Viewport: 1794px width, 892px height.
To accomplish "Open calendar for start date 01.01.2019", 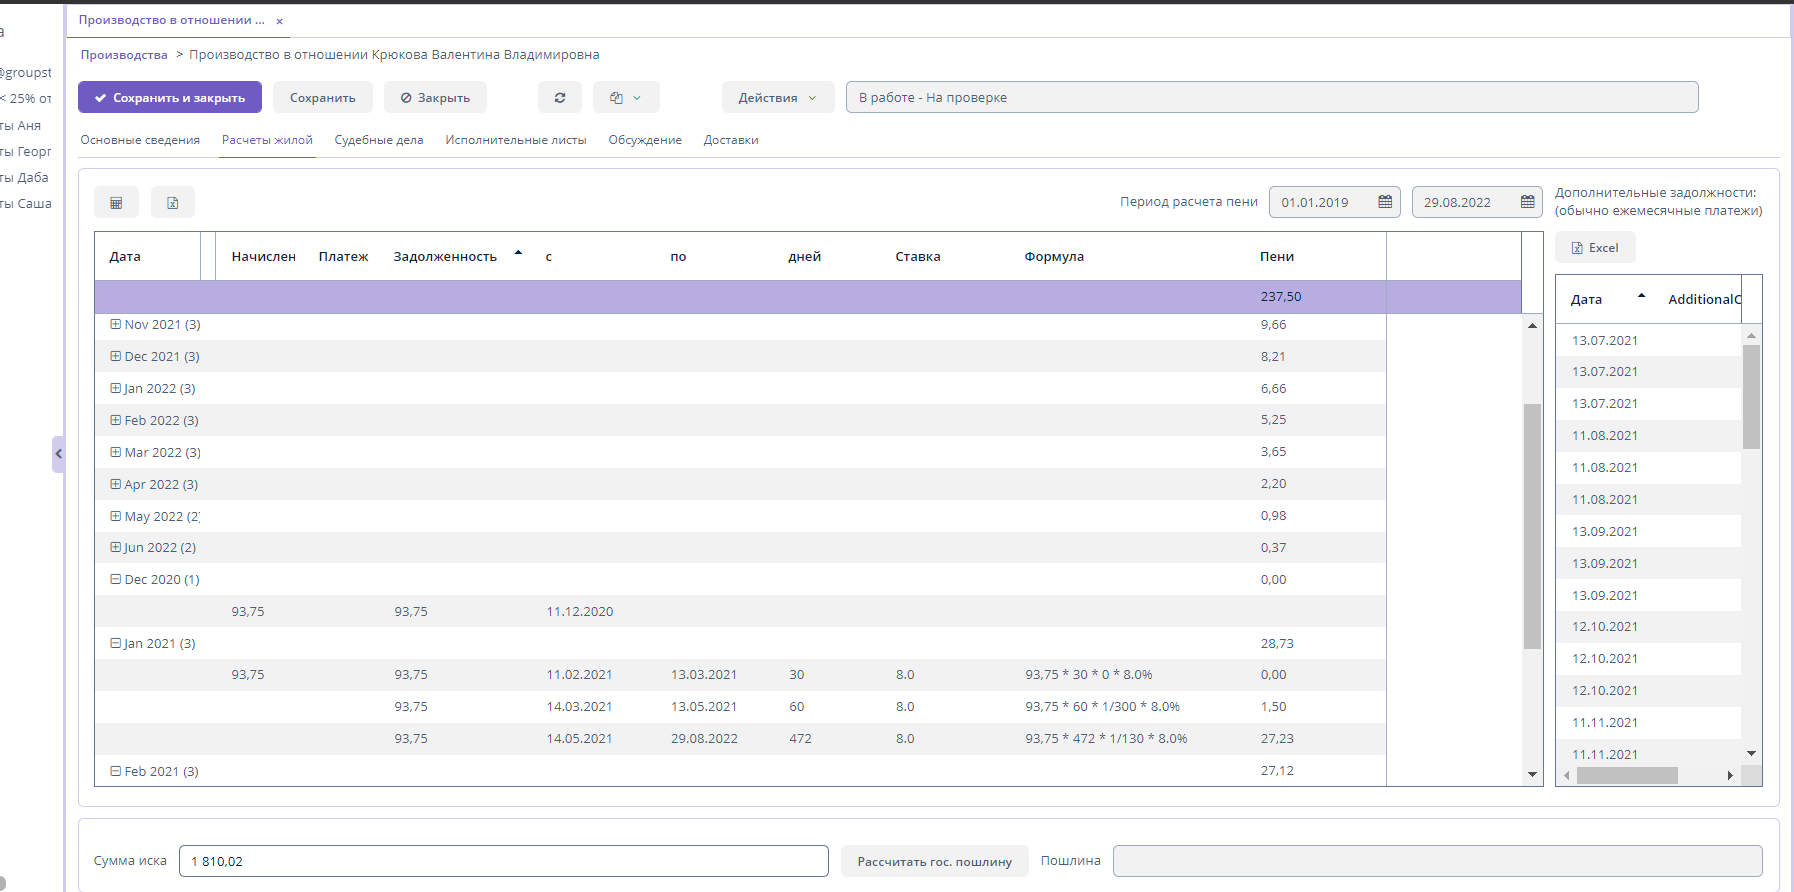I will click(x=1385, y=202).
